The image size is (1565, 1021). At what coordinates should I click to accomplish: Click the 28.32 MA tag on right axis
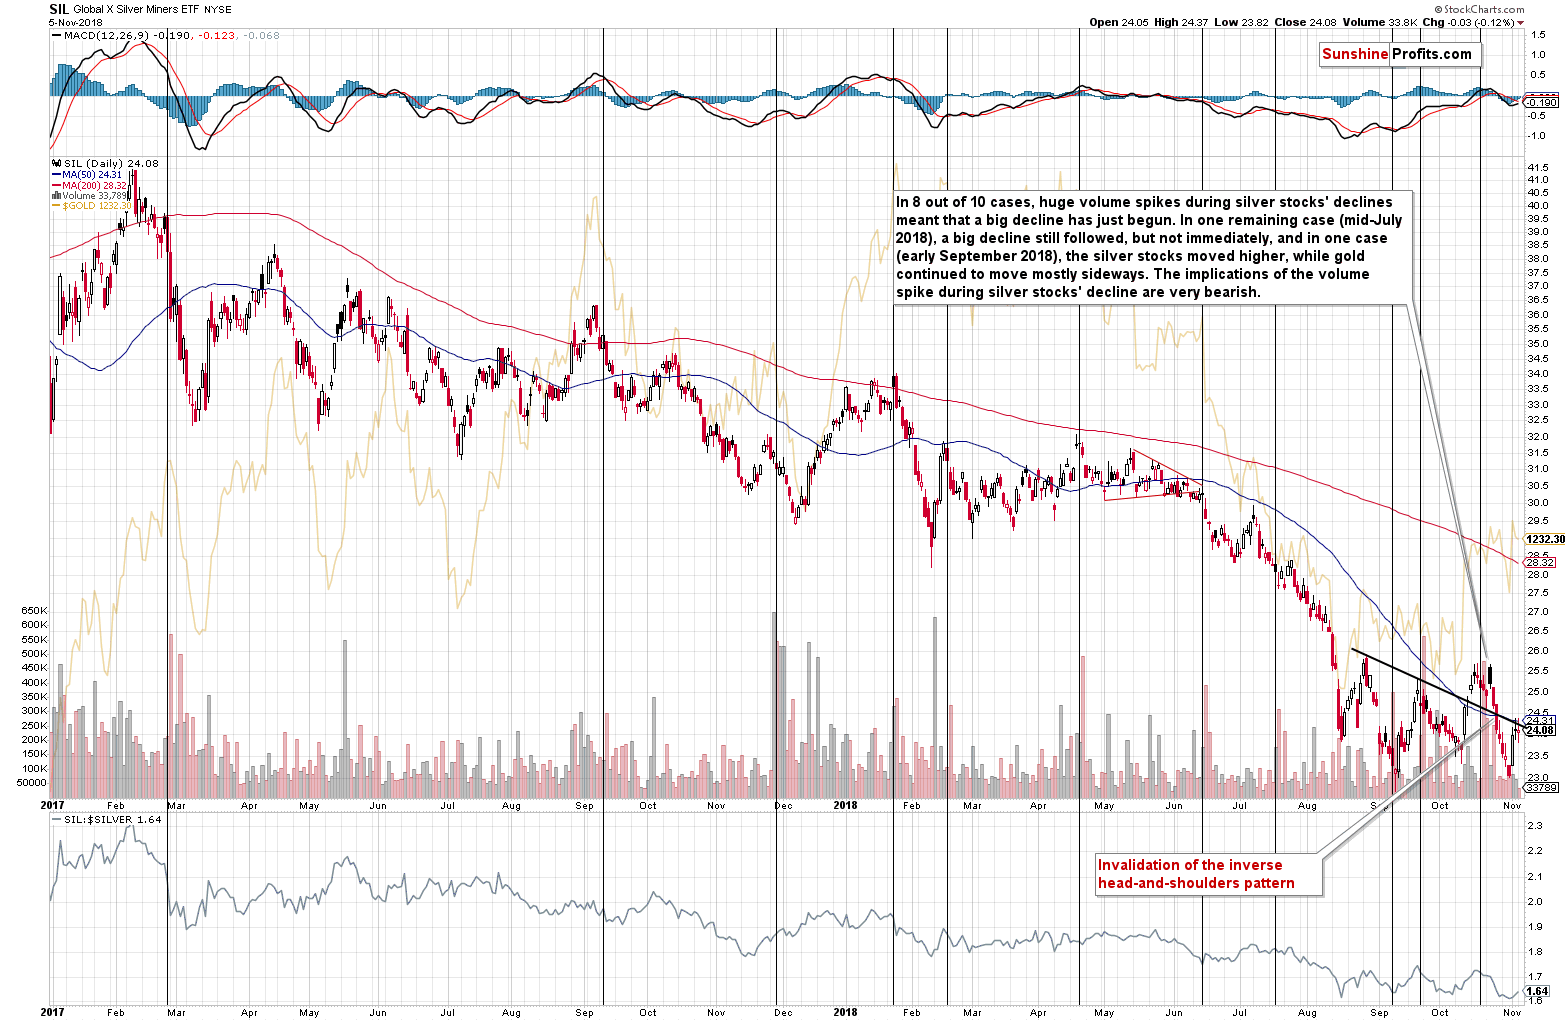coord(1541,563)
